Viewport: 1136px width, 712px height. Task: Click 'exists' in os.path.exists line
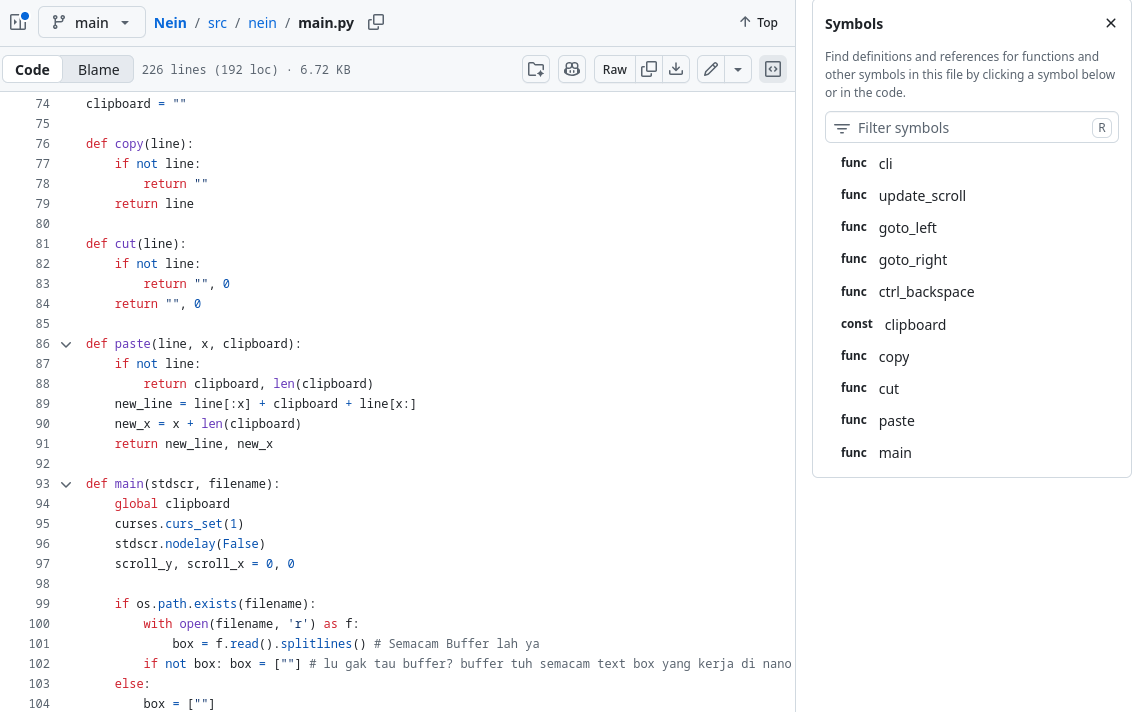coord(215,604)
